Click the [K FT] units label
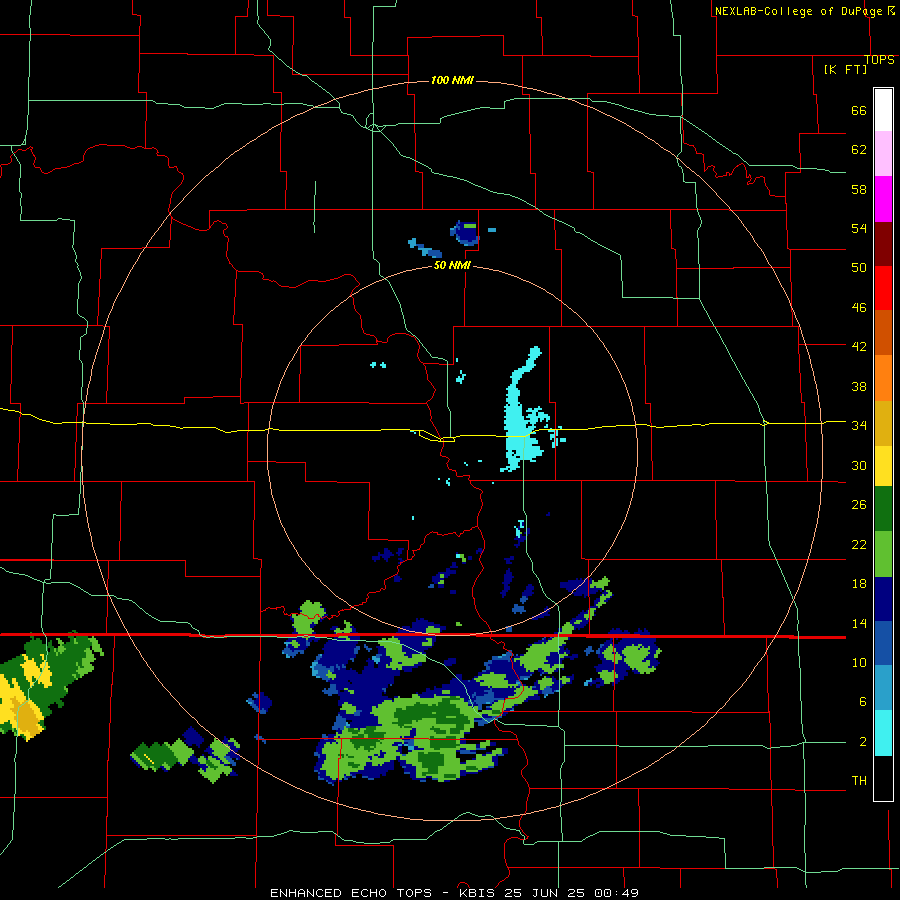The height and width of the screenshot is (900, 900). (x=845, y=69)
